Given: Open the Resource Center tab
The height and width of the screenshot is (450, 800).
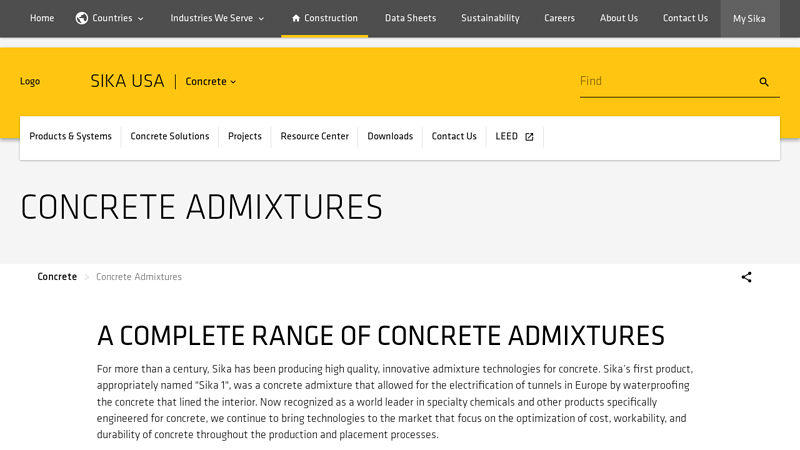Looking at the screenshot, I should [314, 136].
